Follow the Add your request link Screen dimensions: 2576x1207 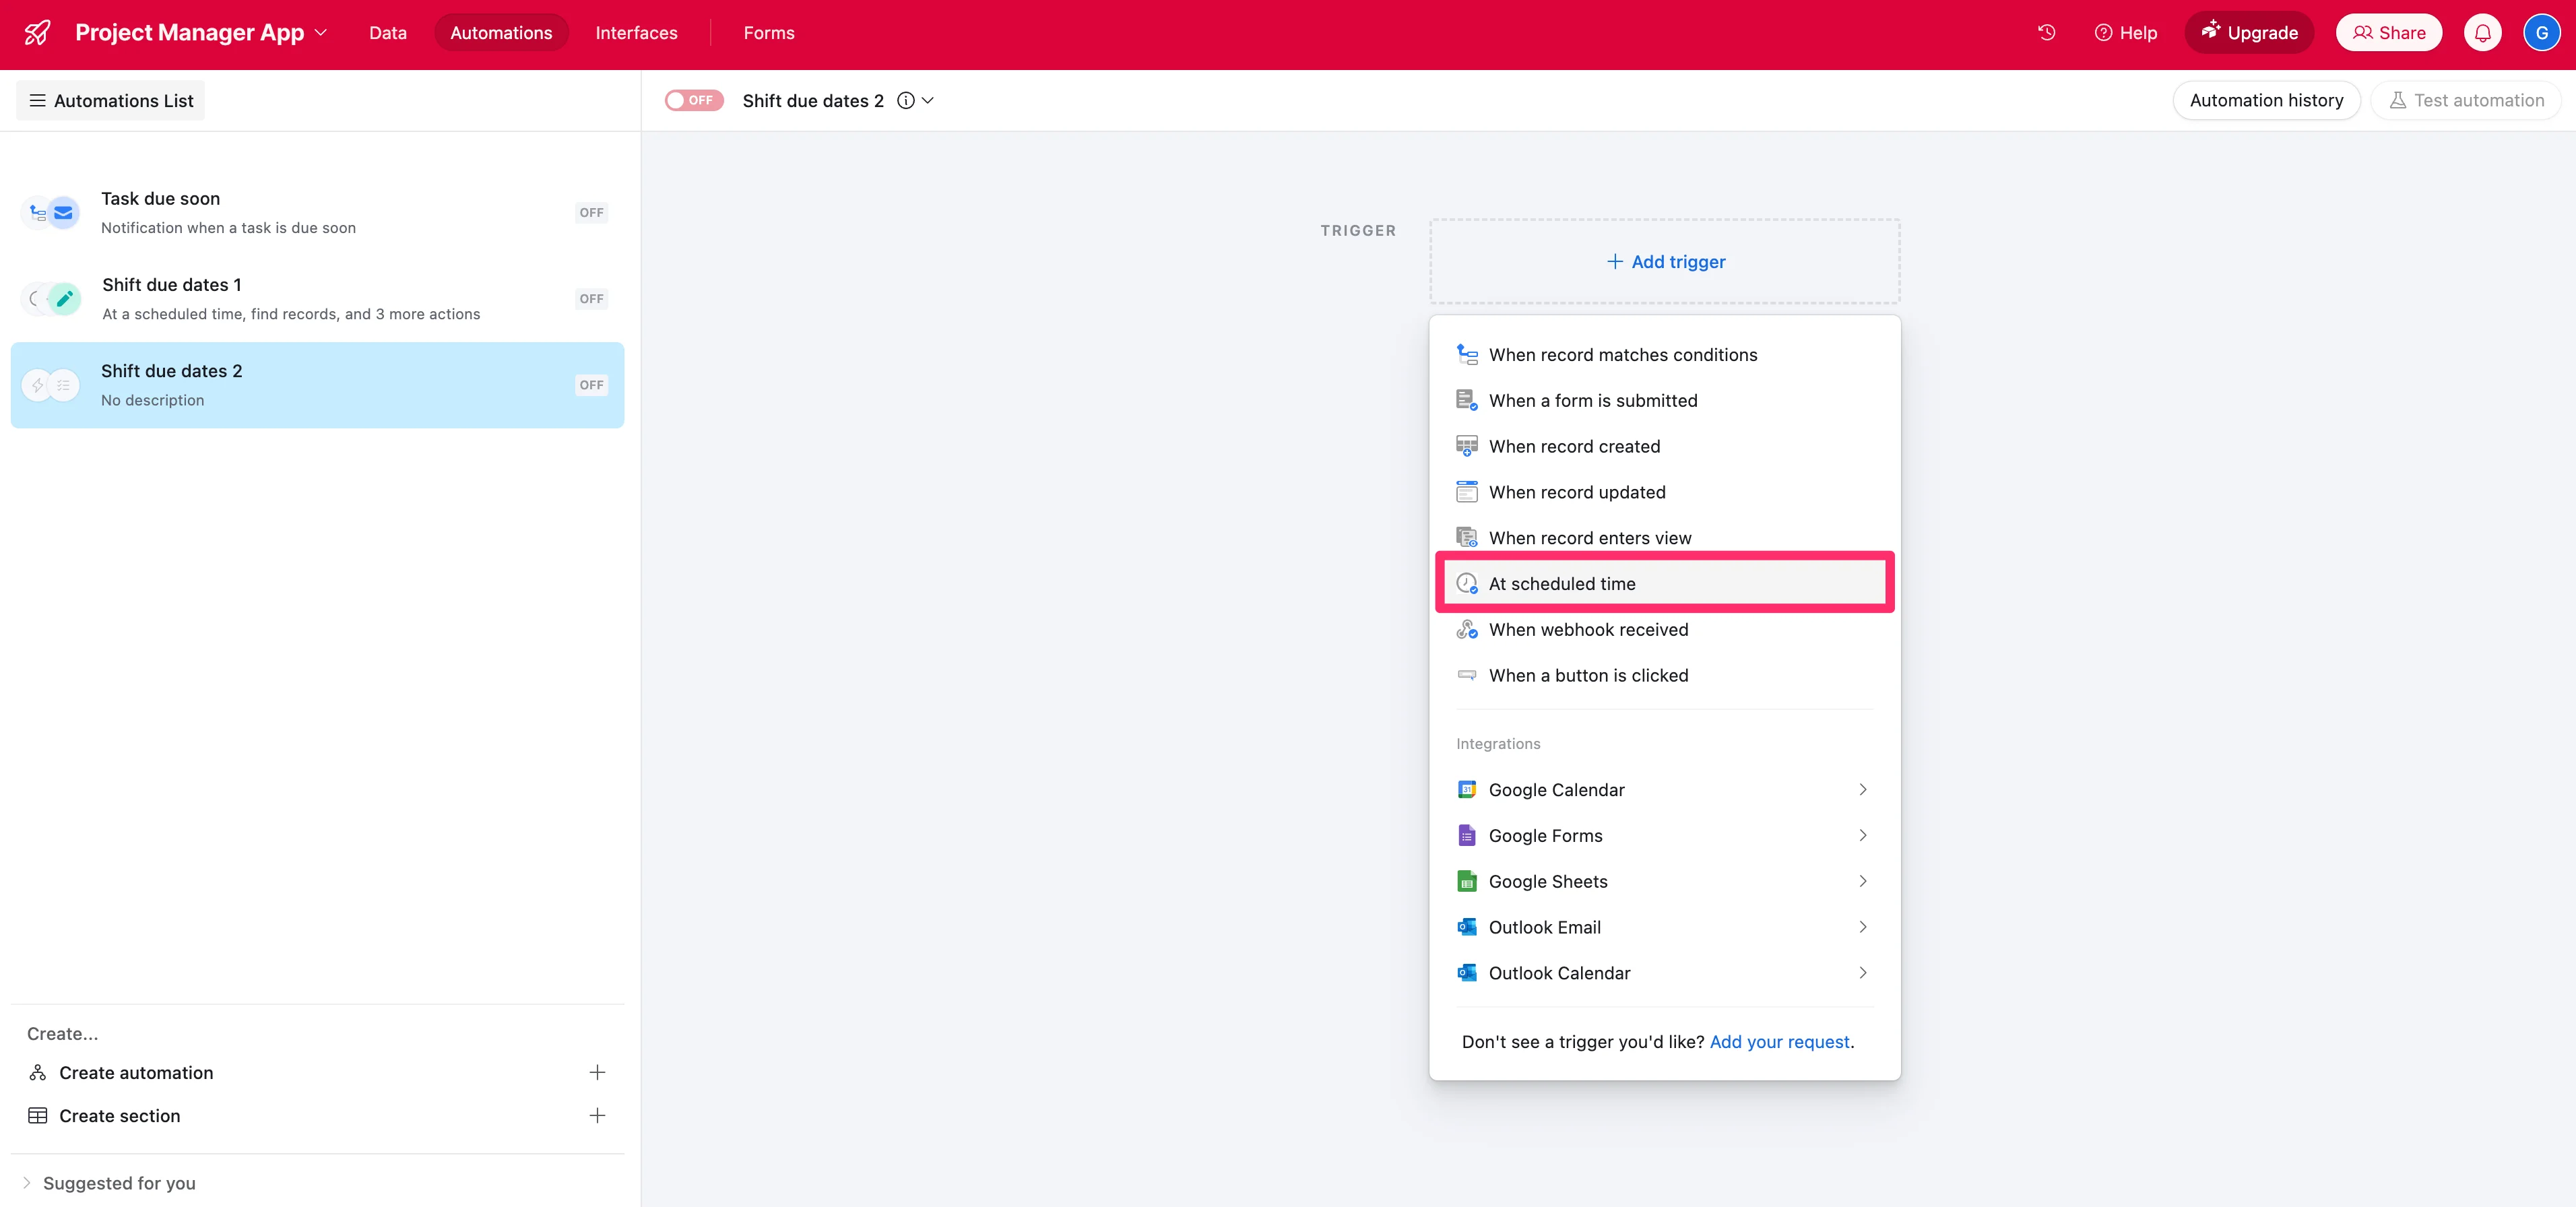pos(1779,1041)
